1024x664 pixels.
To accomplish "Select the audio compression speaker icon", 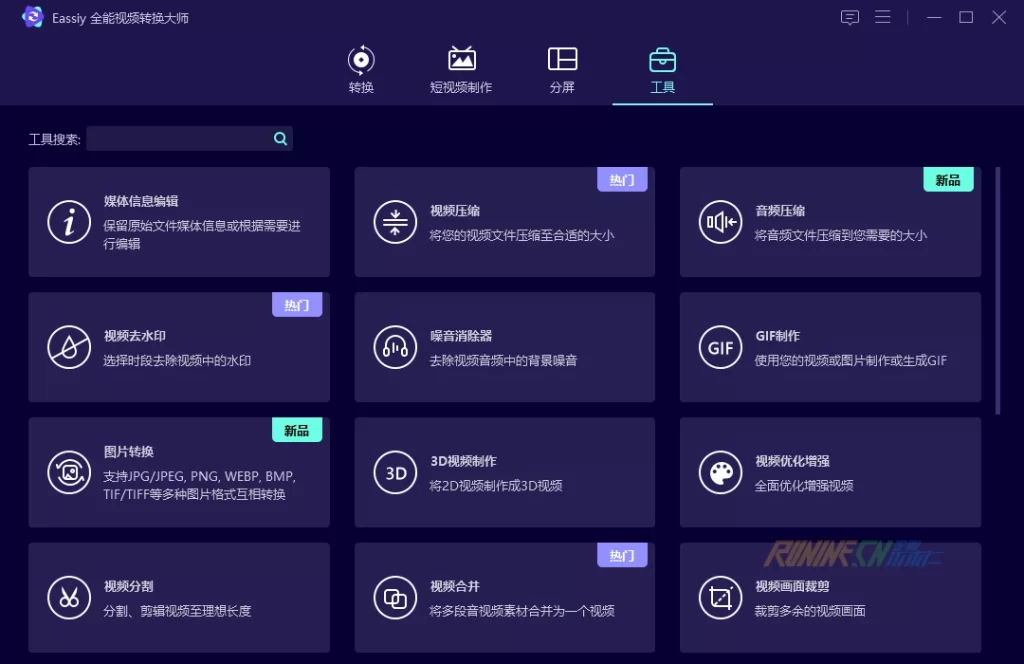I will pyautogui.click(x=721, y=222).
